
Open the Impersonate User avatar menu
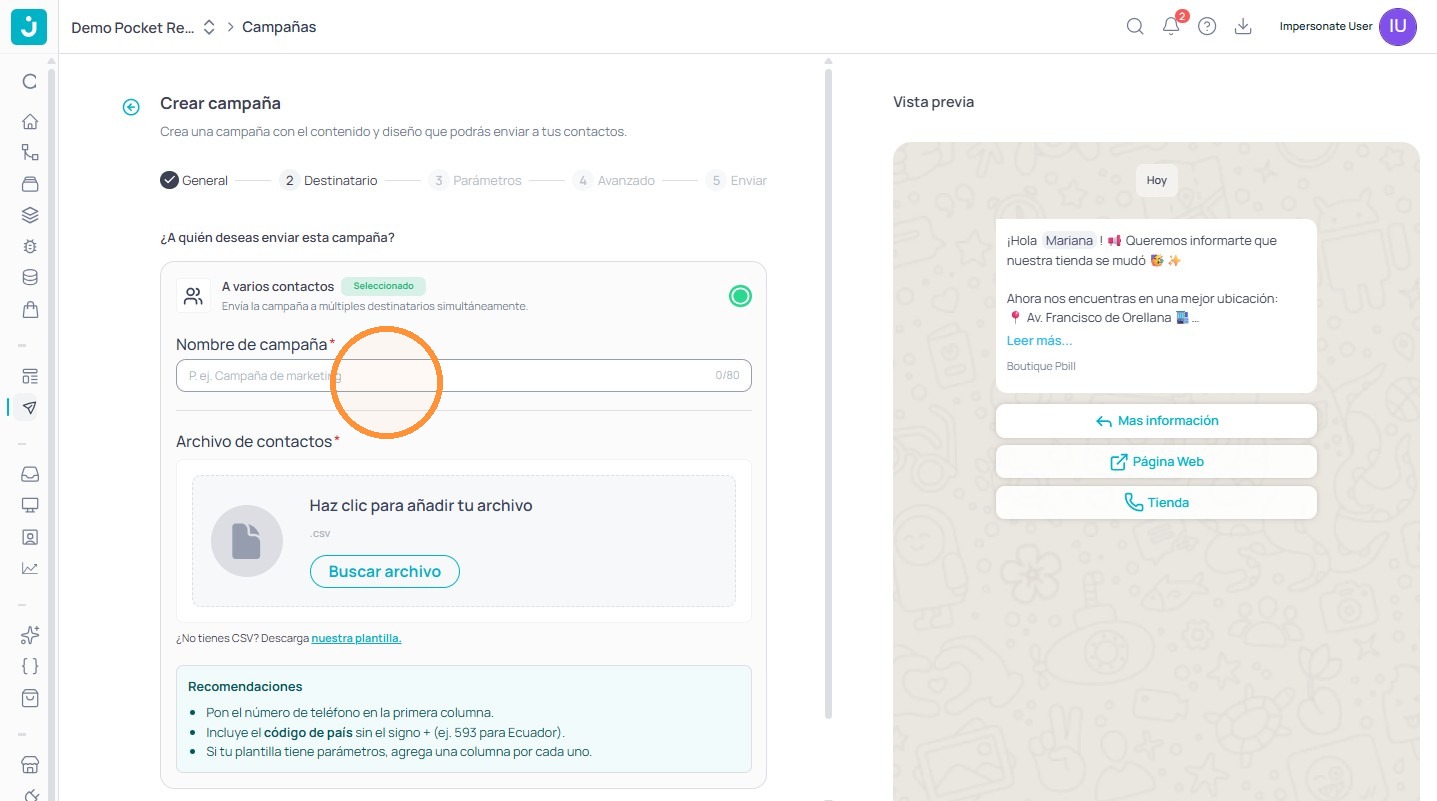point(1398,27)
